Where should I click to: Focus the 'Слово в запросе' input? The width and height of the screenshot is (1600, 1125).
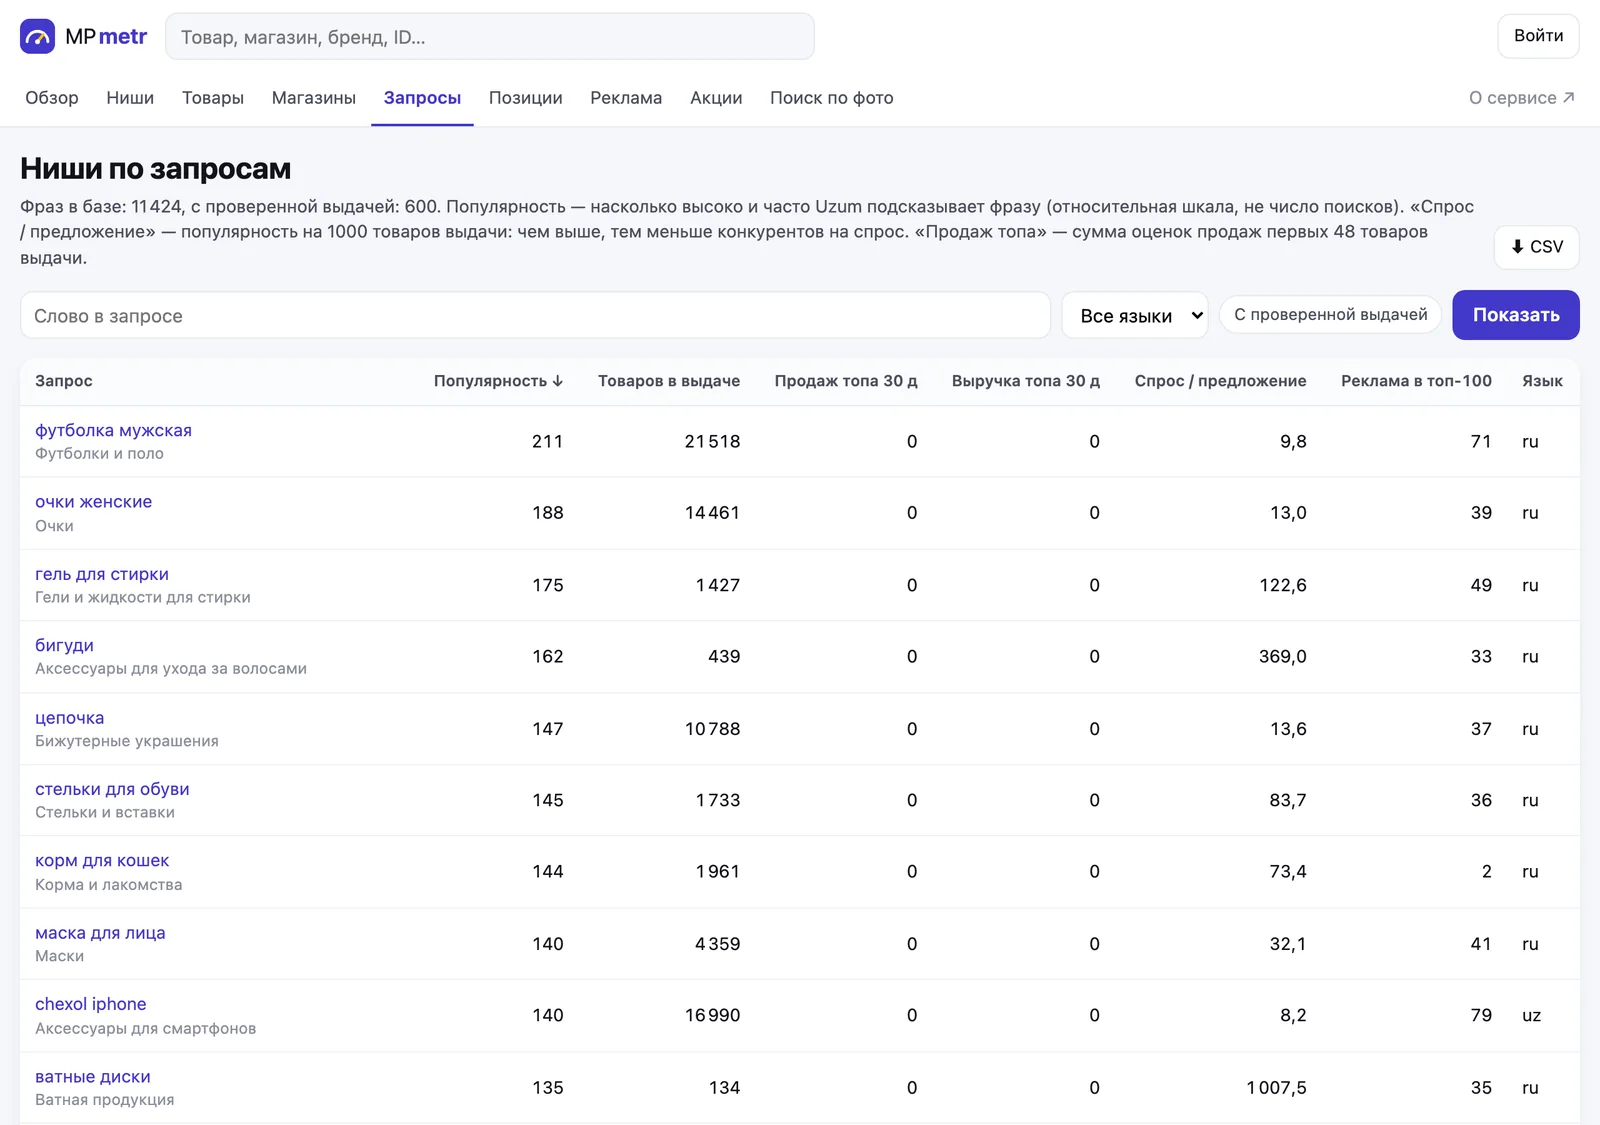535,316
